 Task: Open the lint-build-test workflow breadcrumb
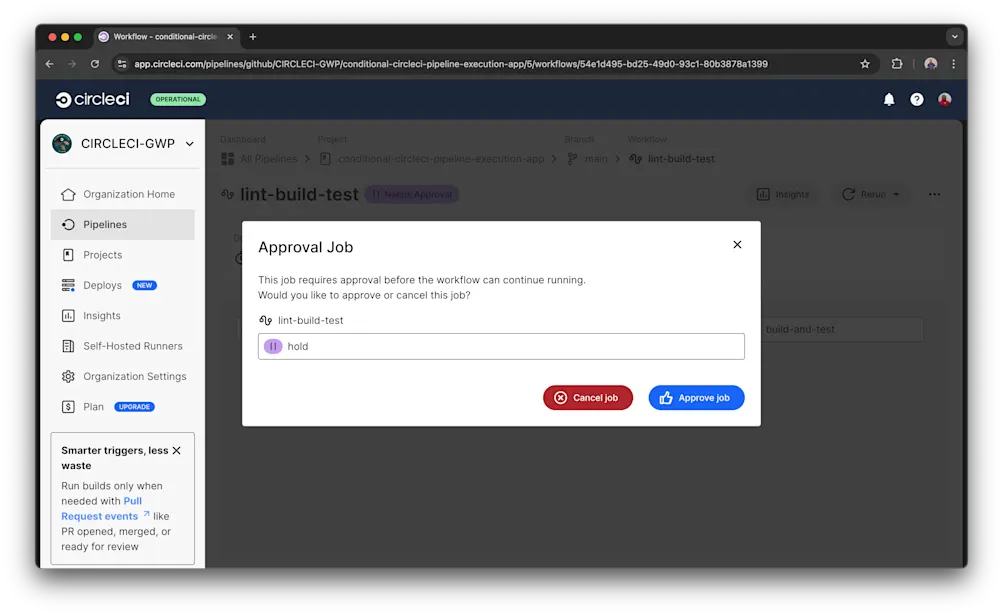coord(672,159)
